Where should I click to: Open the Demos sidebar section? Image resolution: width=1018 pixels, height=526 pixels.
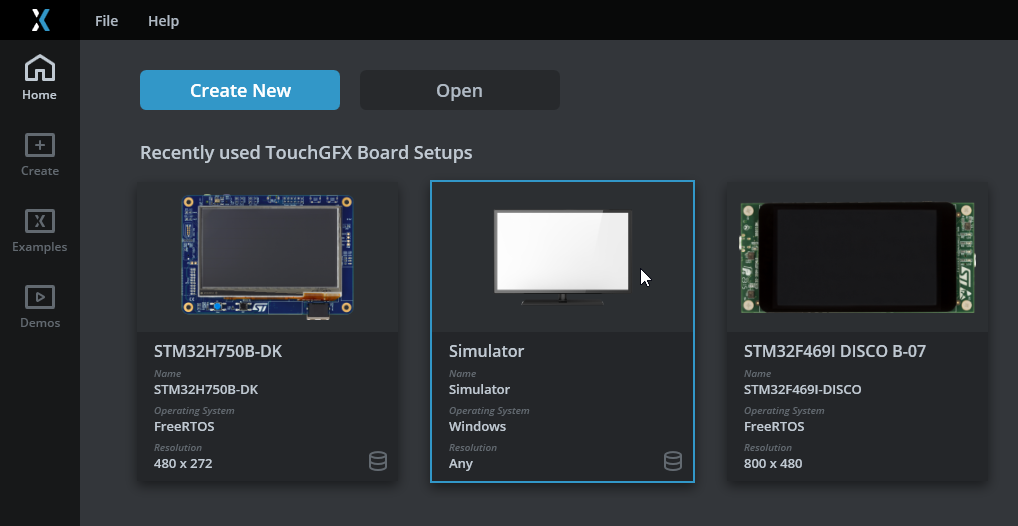[40, 307]
